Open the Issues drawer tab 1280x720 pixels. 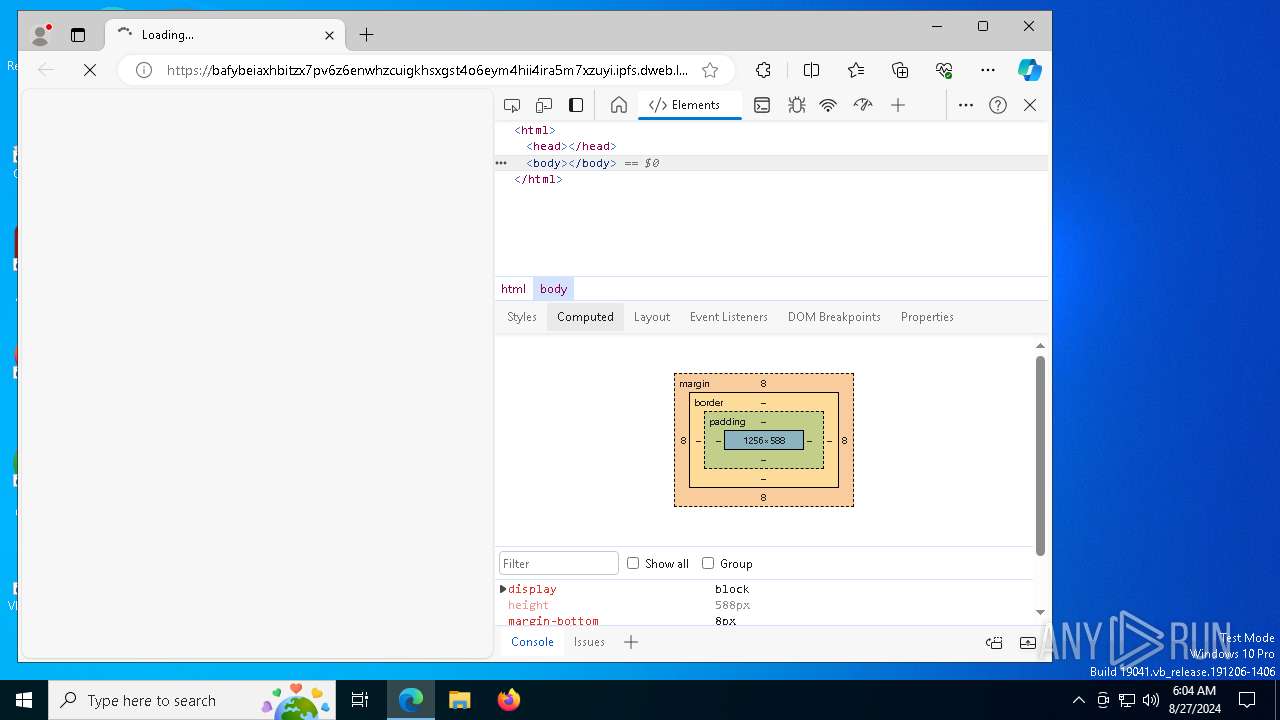(x=589, y=642)
